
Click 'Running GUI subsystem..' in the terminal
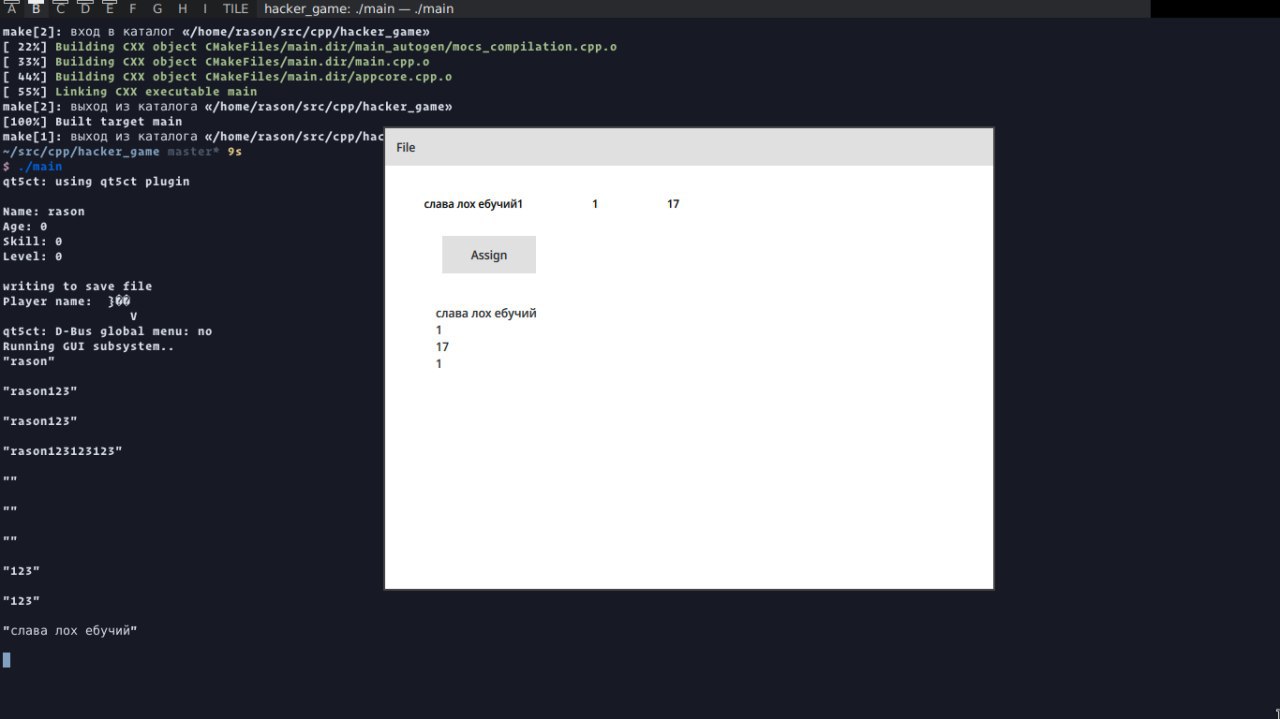[88, 347]
